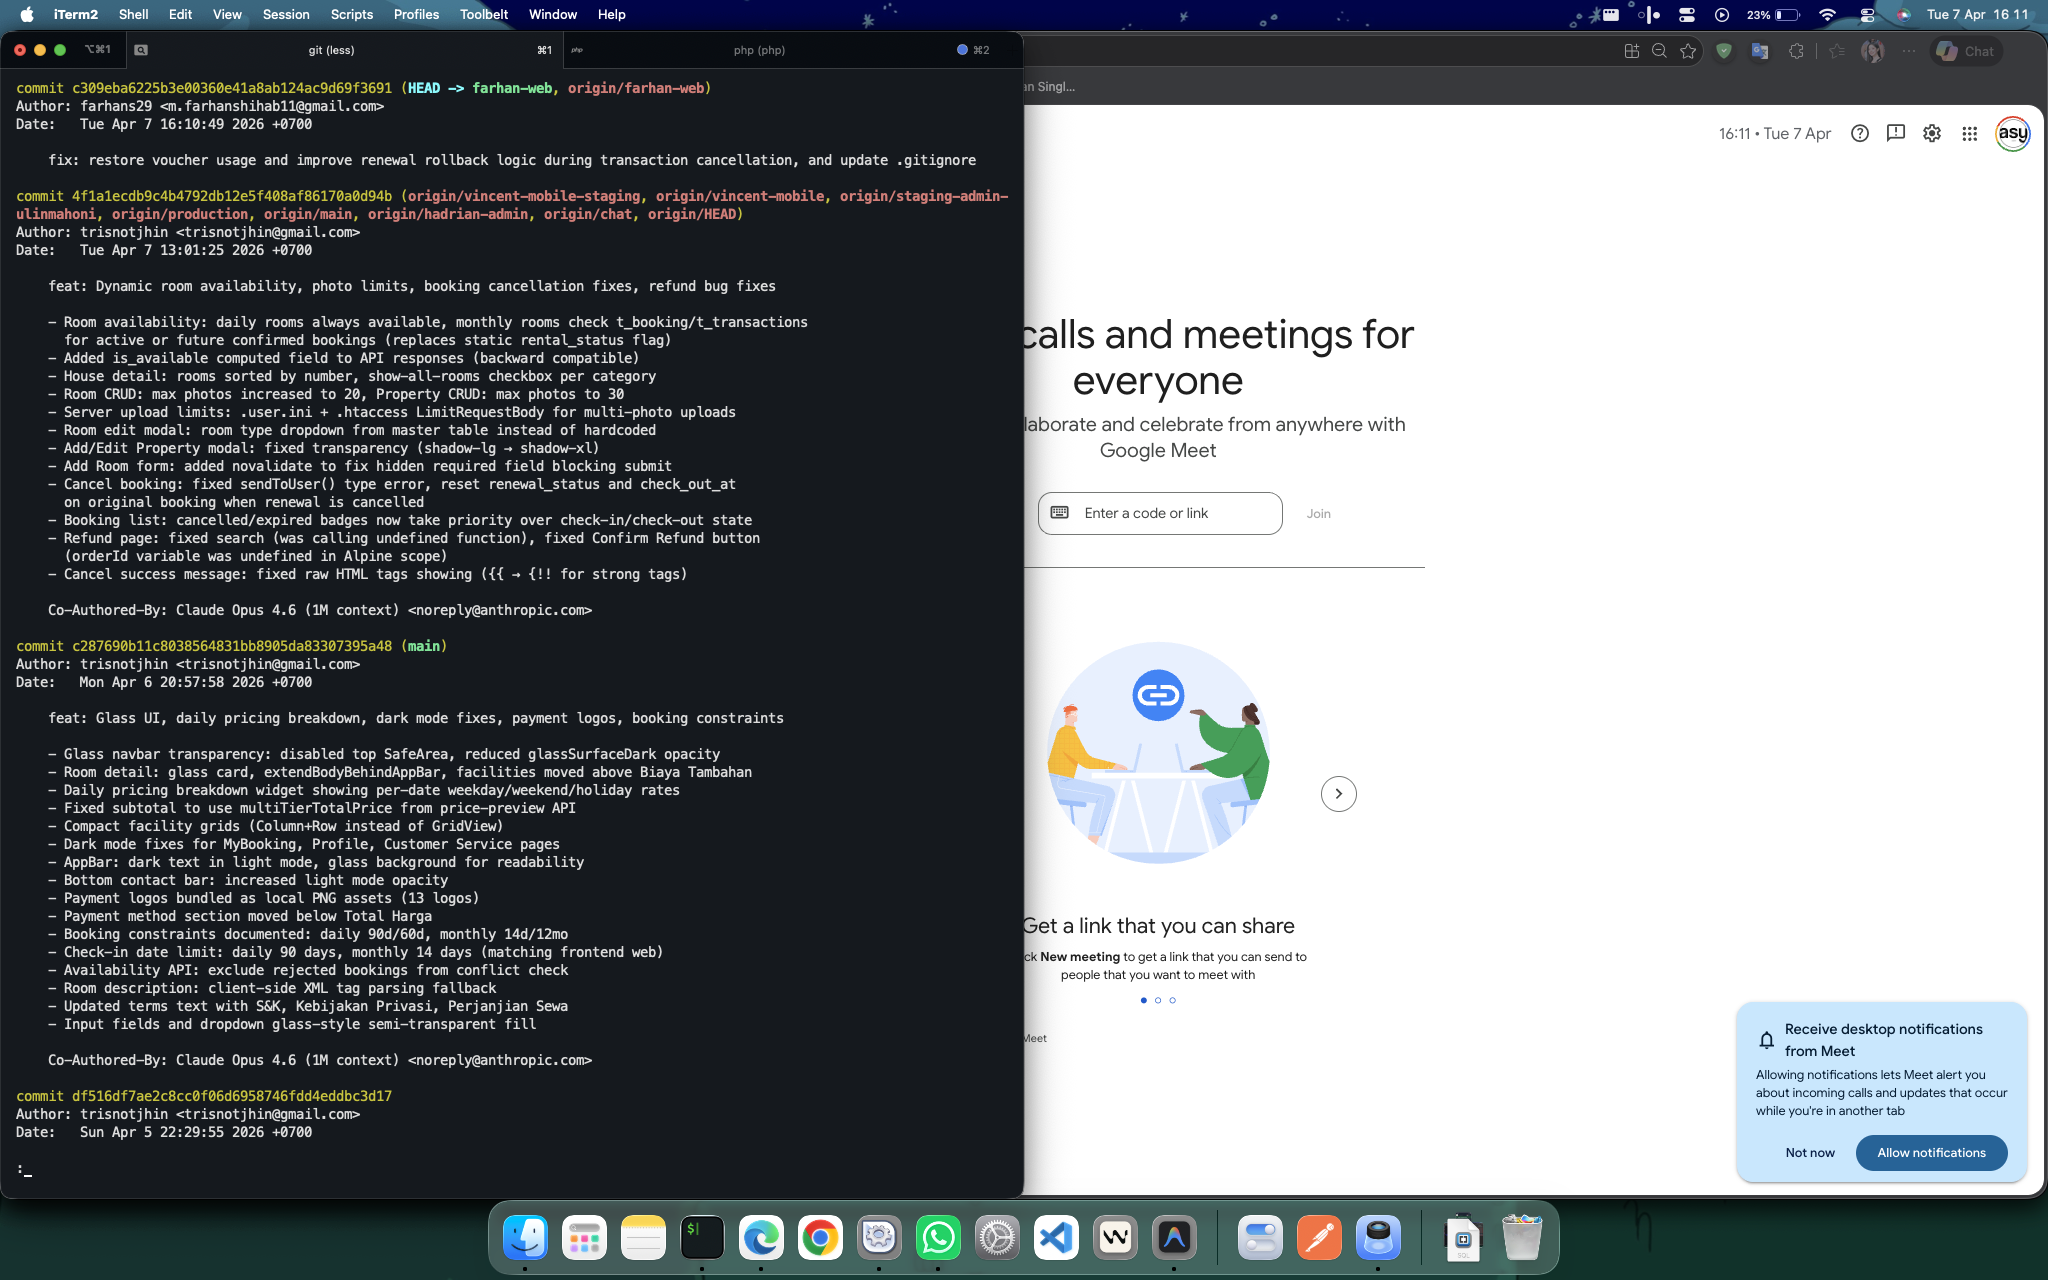Screen dimensions: 2048x1280
Task: Open Google apps grid launcher
Action: tap(1969, 134)
